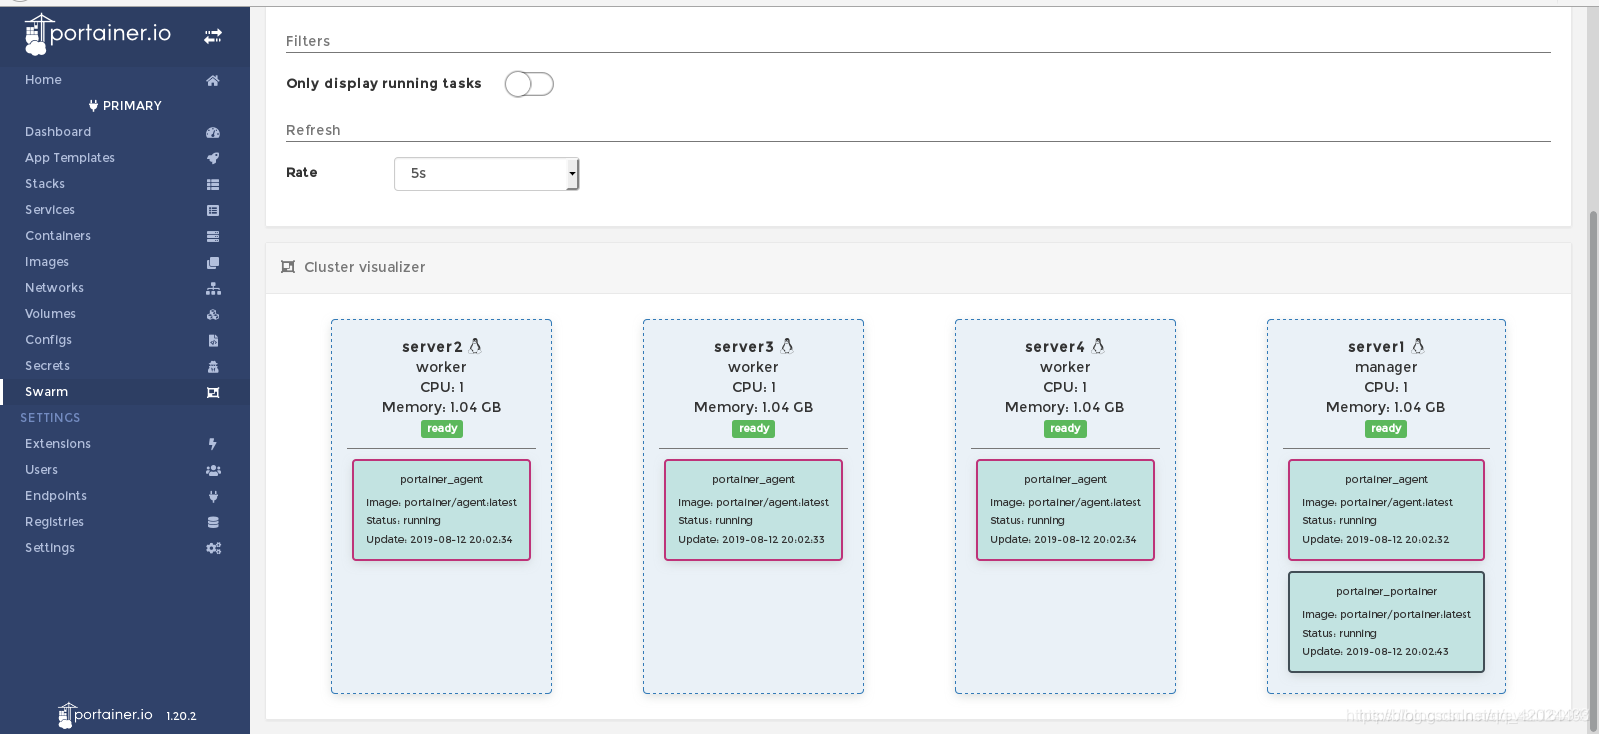Click the Settings gears icon
Image resolution: width=1599 pixels, height=734 pixels.
pos(213,548)
